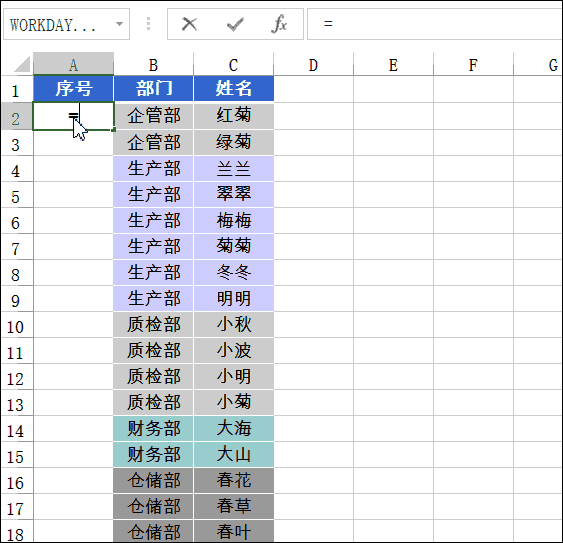Select column C header
The width and height of the screenshot is (563, 543).
pyautogui.click(x=234, y=65)
